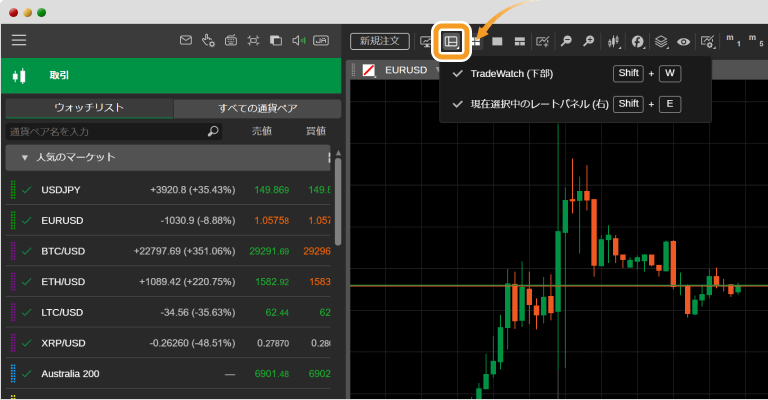This screenshot has width=768, height=400.
Task: Switch to ウォッチリスト tab
Action: click(x=89, y=108)
